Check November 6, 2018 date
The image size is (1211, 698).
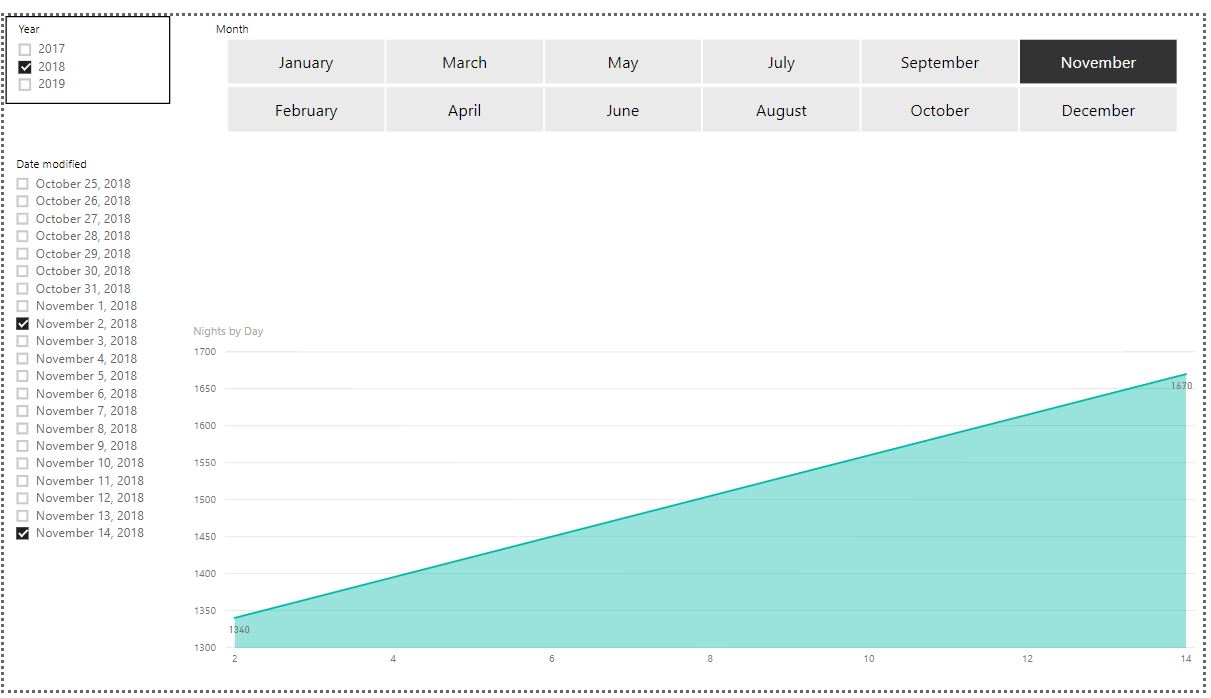(x=23, y=394)
